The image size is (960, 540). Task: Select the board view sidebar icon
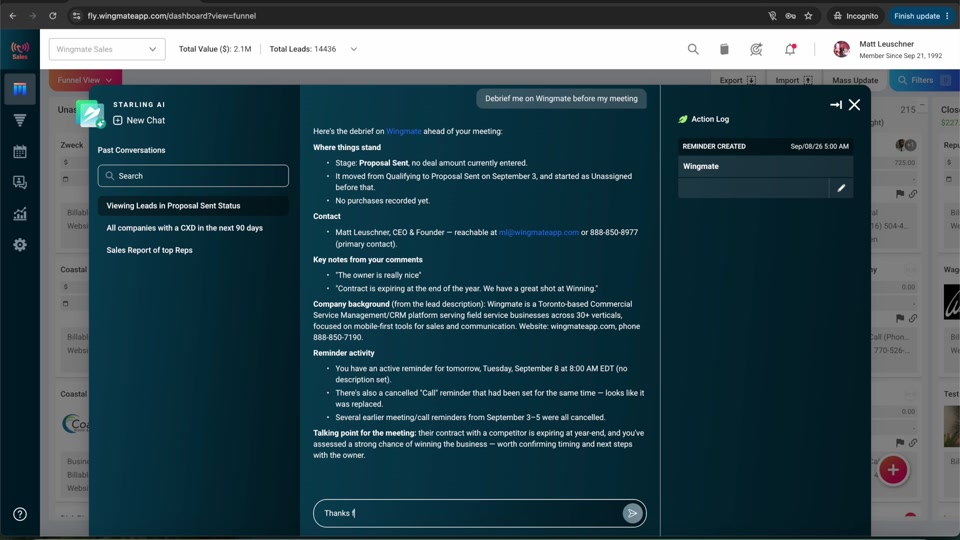[x=20, y=89]
